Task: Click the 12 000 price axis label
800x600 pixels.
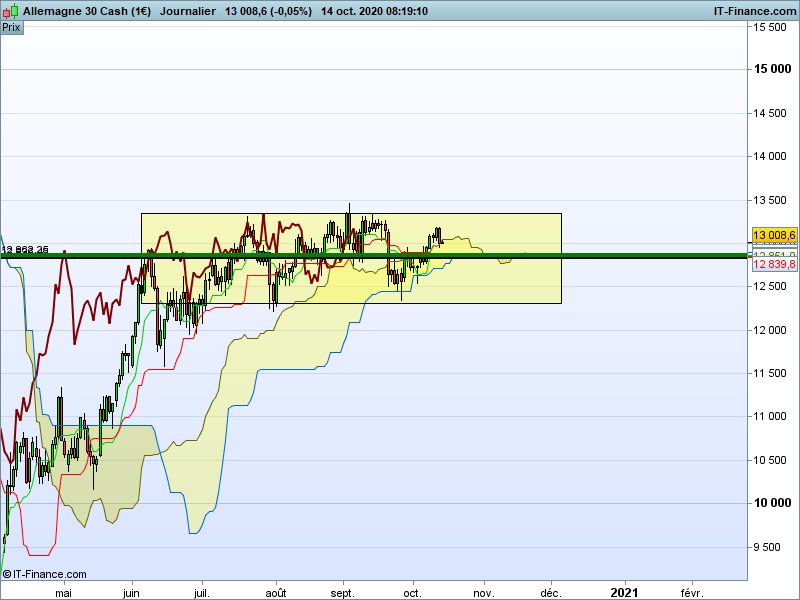Action: [770, 330]
